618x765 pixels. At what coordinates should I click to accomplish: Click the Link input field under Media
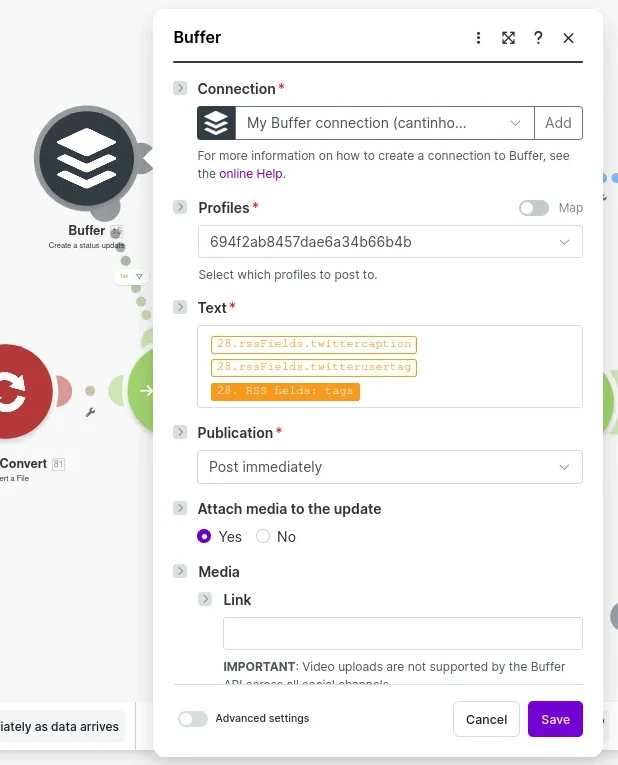click(402, 634)
